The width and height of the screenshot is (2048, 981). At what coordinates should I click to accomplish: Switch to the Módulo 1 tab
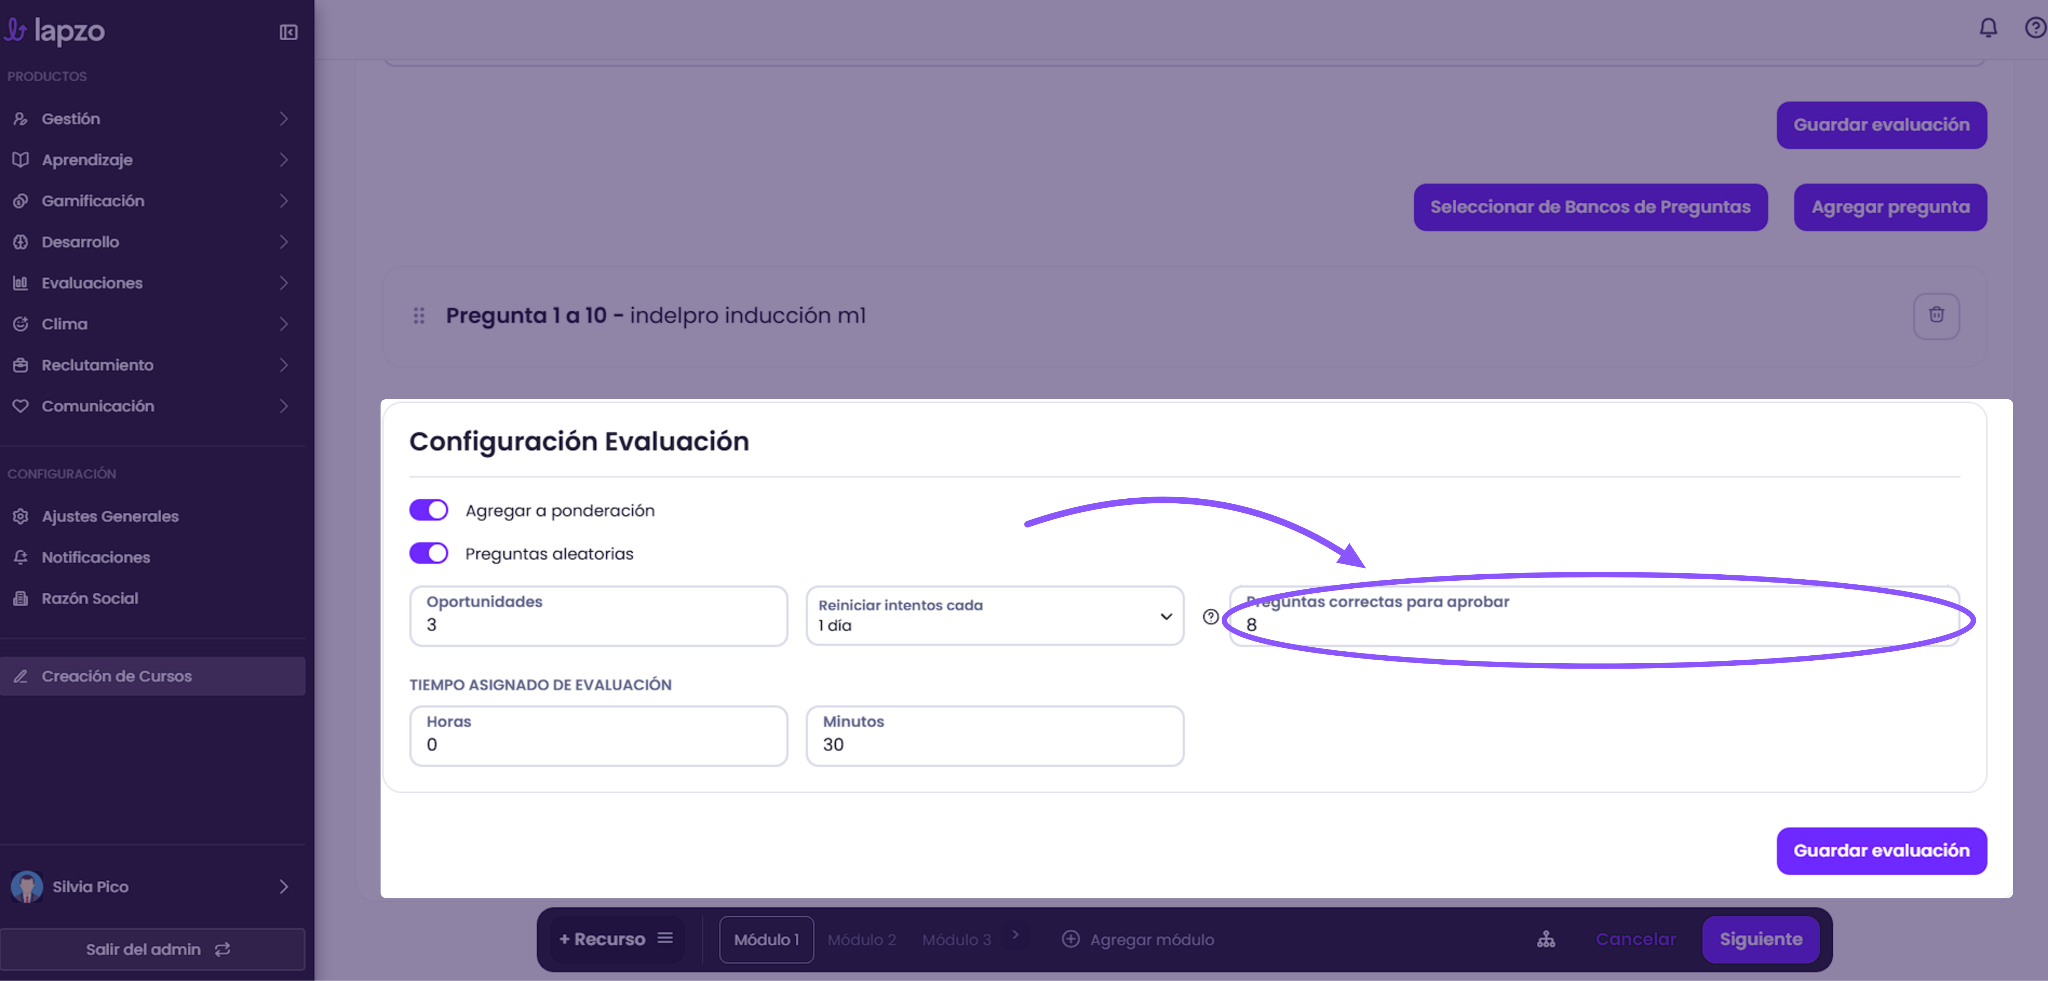click(766, 940)
